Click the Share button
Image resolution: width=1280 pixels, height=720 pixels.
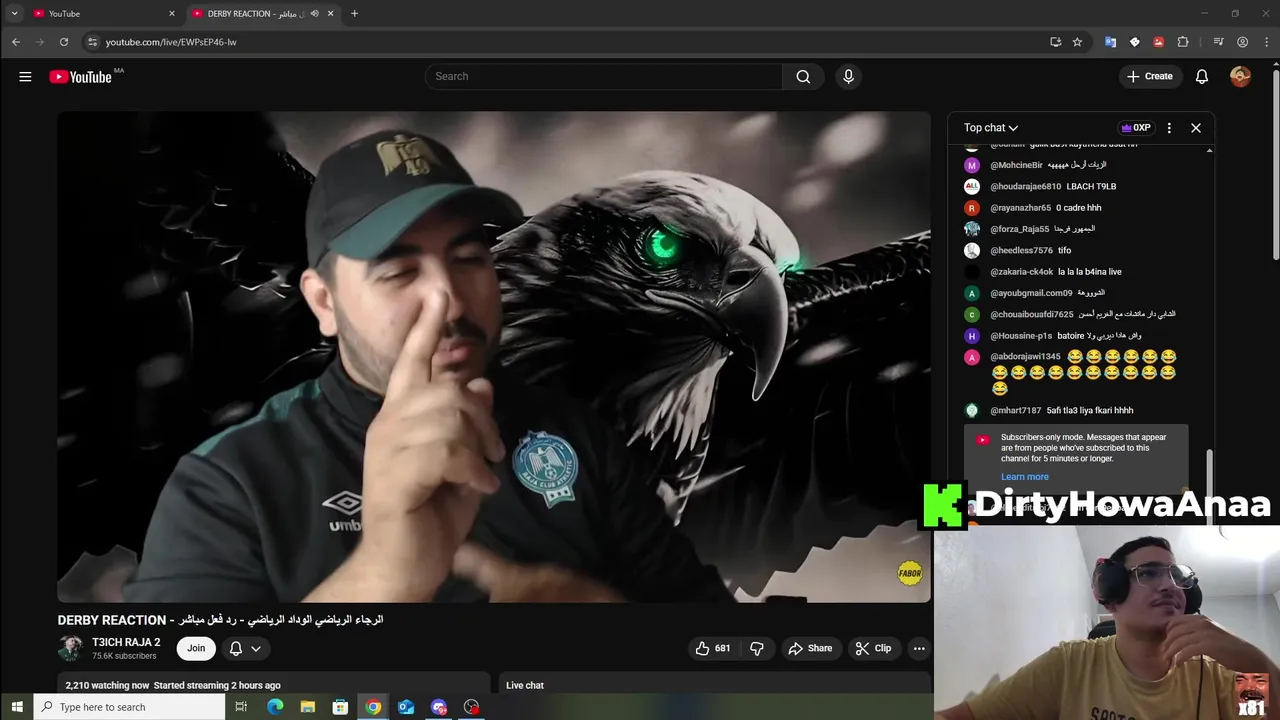coord(810,648)
